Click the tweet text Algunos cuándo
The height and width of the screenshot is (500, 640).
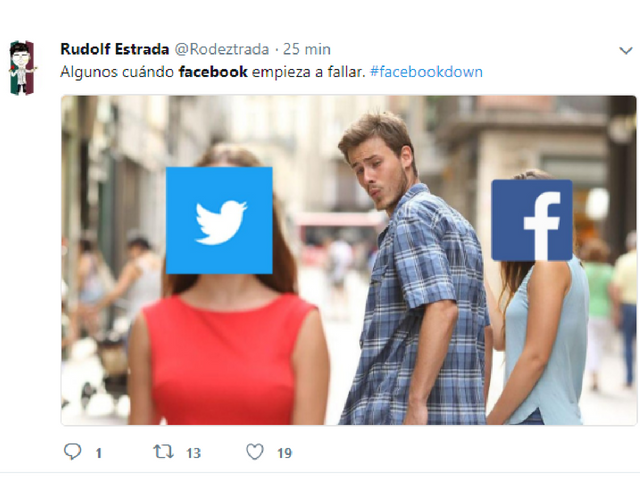click(x=117, y=72)
